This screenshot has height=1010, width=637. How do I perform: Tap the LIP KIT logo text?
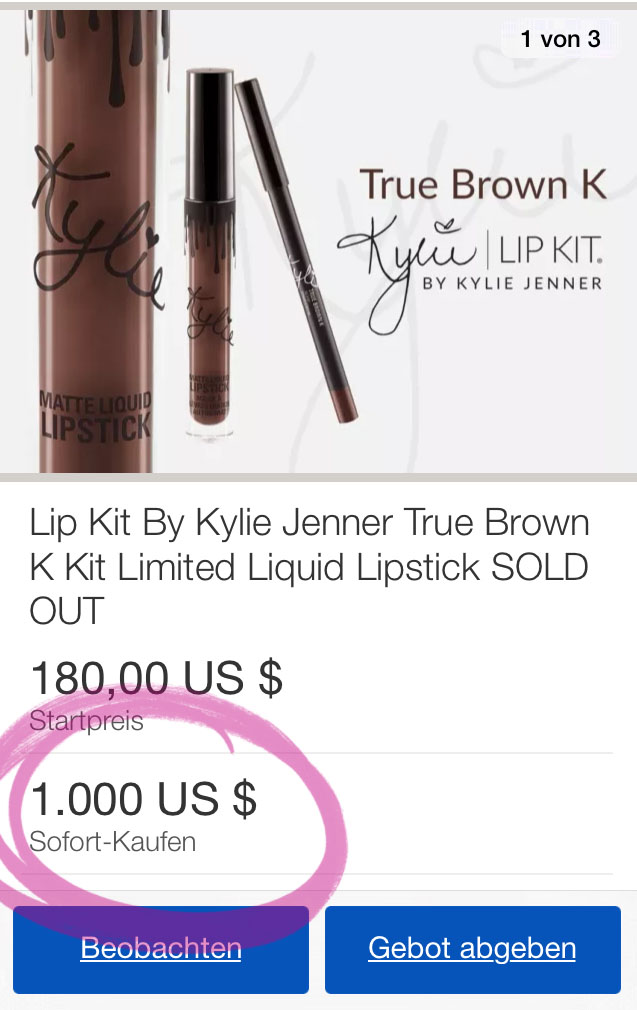[x=551, y=250]
